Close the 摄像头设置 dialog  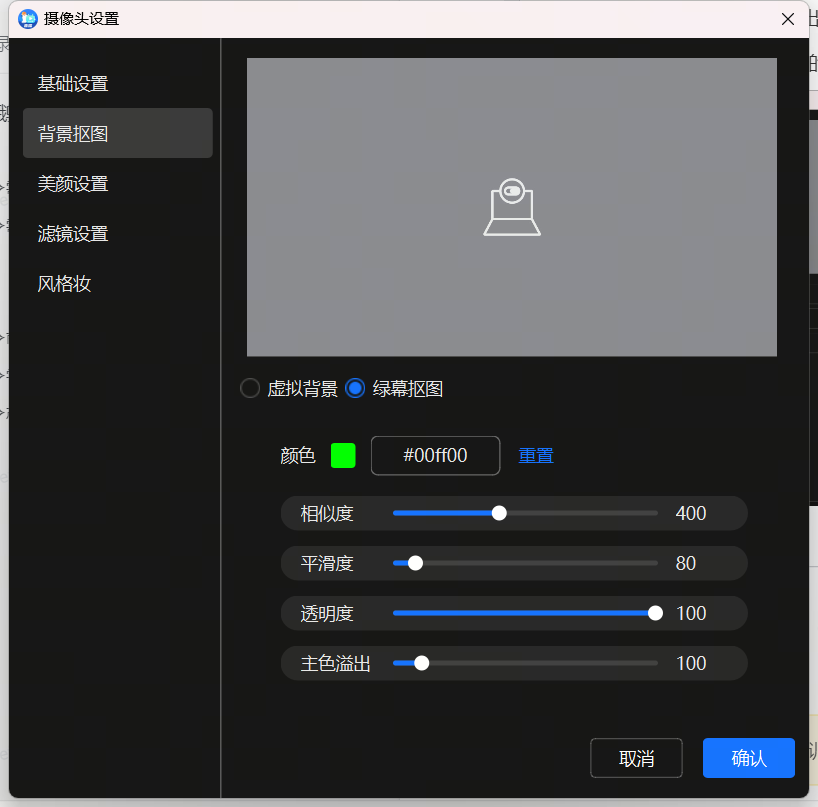[788, 18]
